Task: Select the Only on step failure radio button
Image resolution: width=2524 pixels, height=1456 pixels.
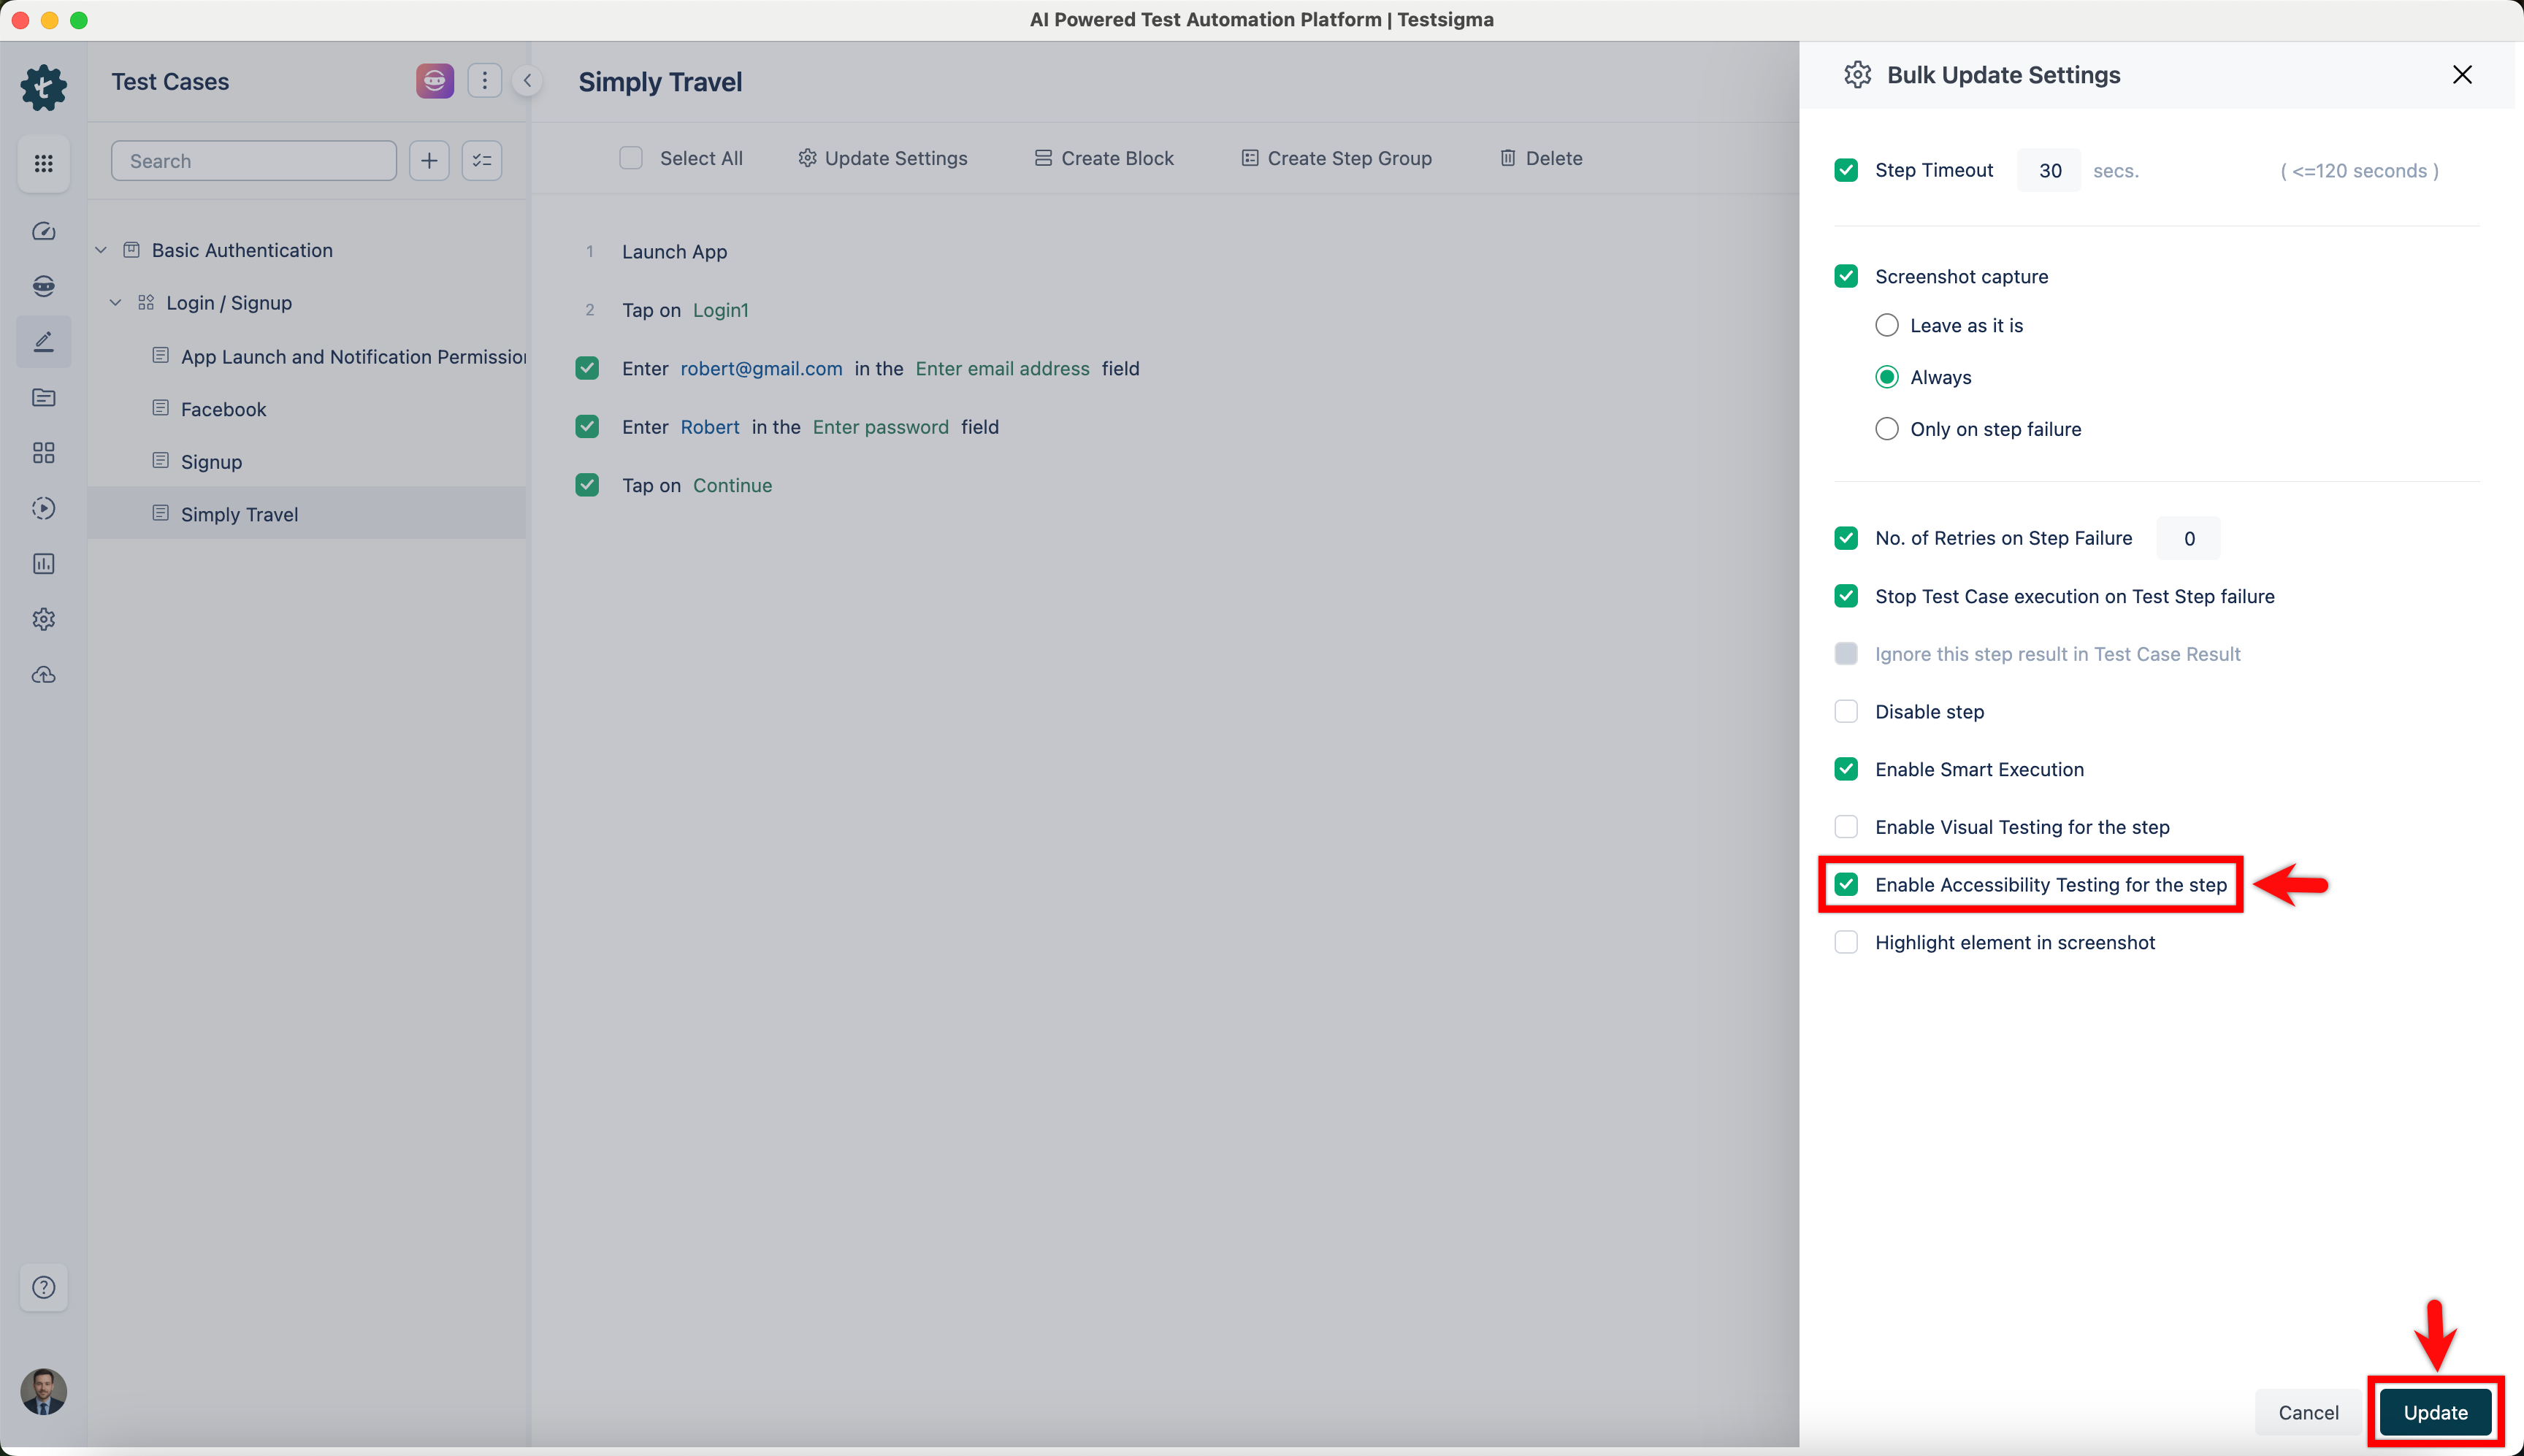Action: click(1887, 428)
